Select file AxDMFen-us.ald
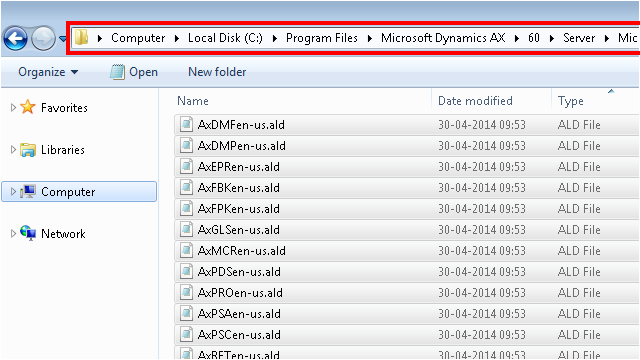 [241, 125]
